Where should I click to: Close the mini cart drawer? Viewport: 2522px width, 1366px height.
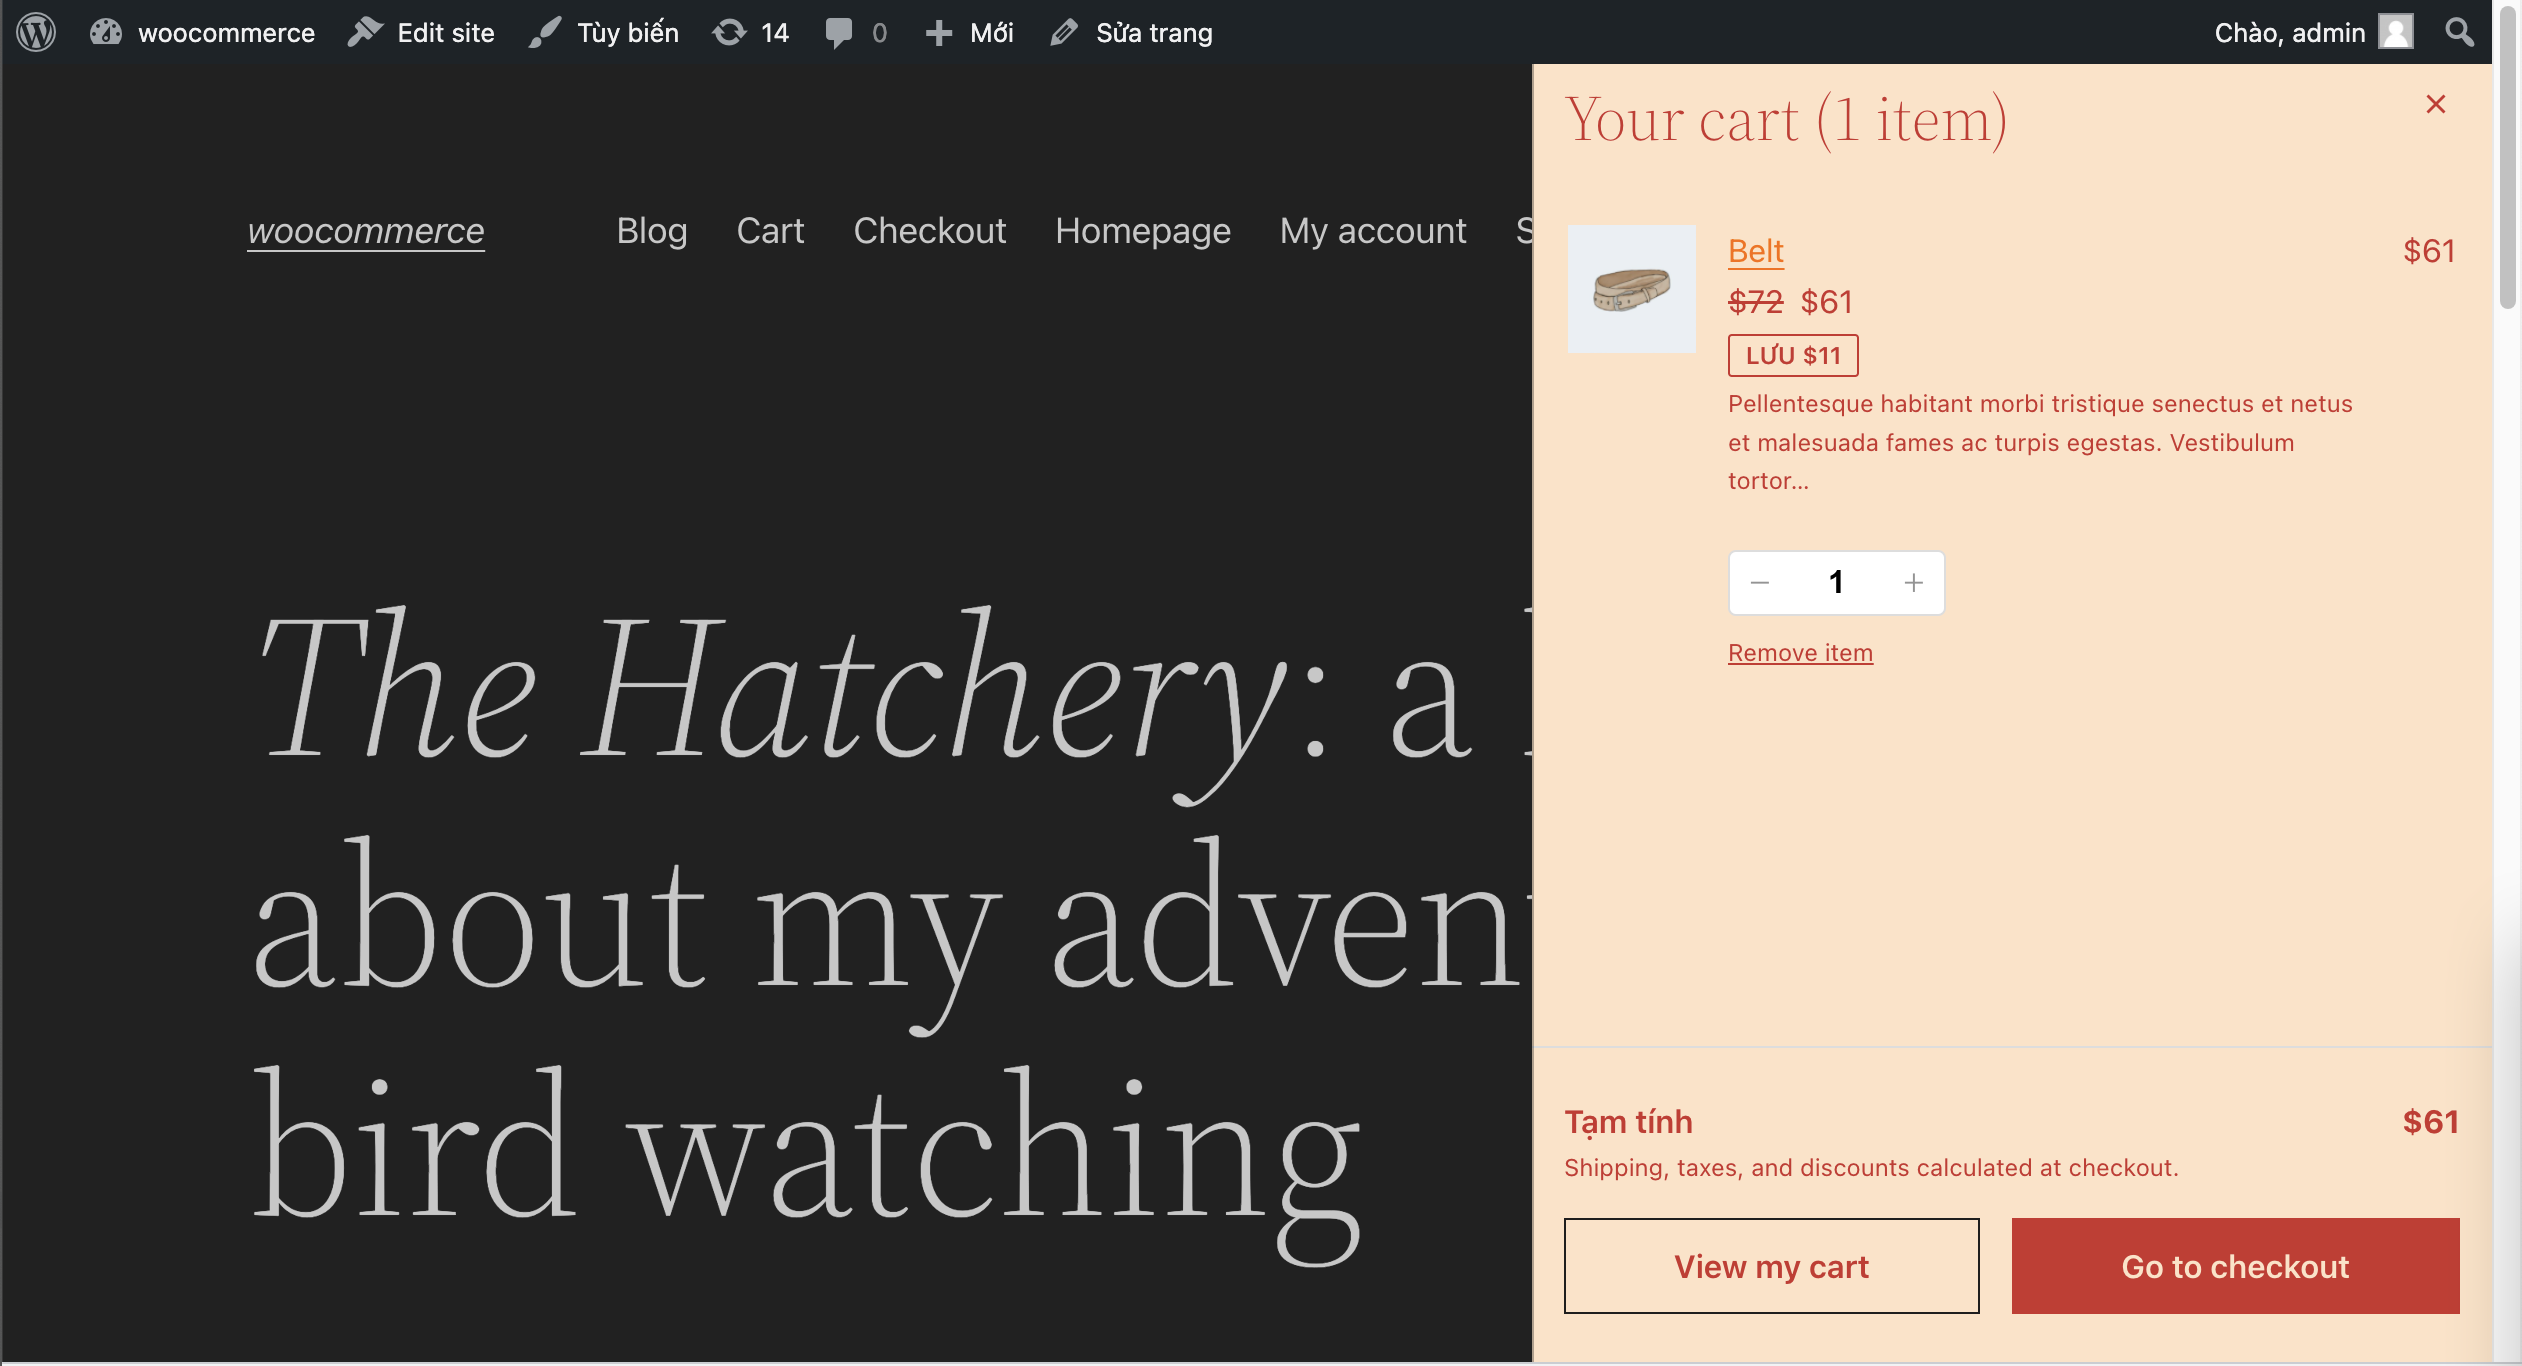tap(2435, 104)
